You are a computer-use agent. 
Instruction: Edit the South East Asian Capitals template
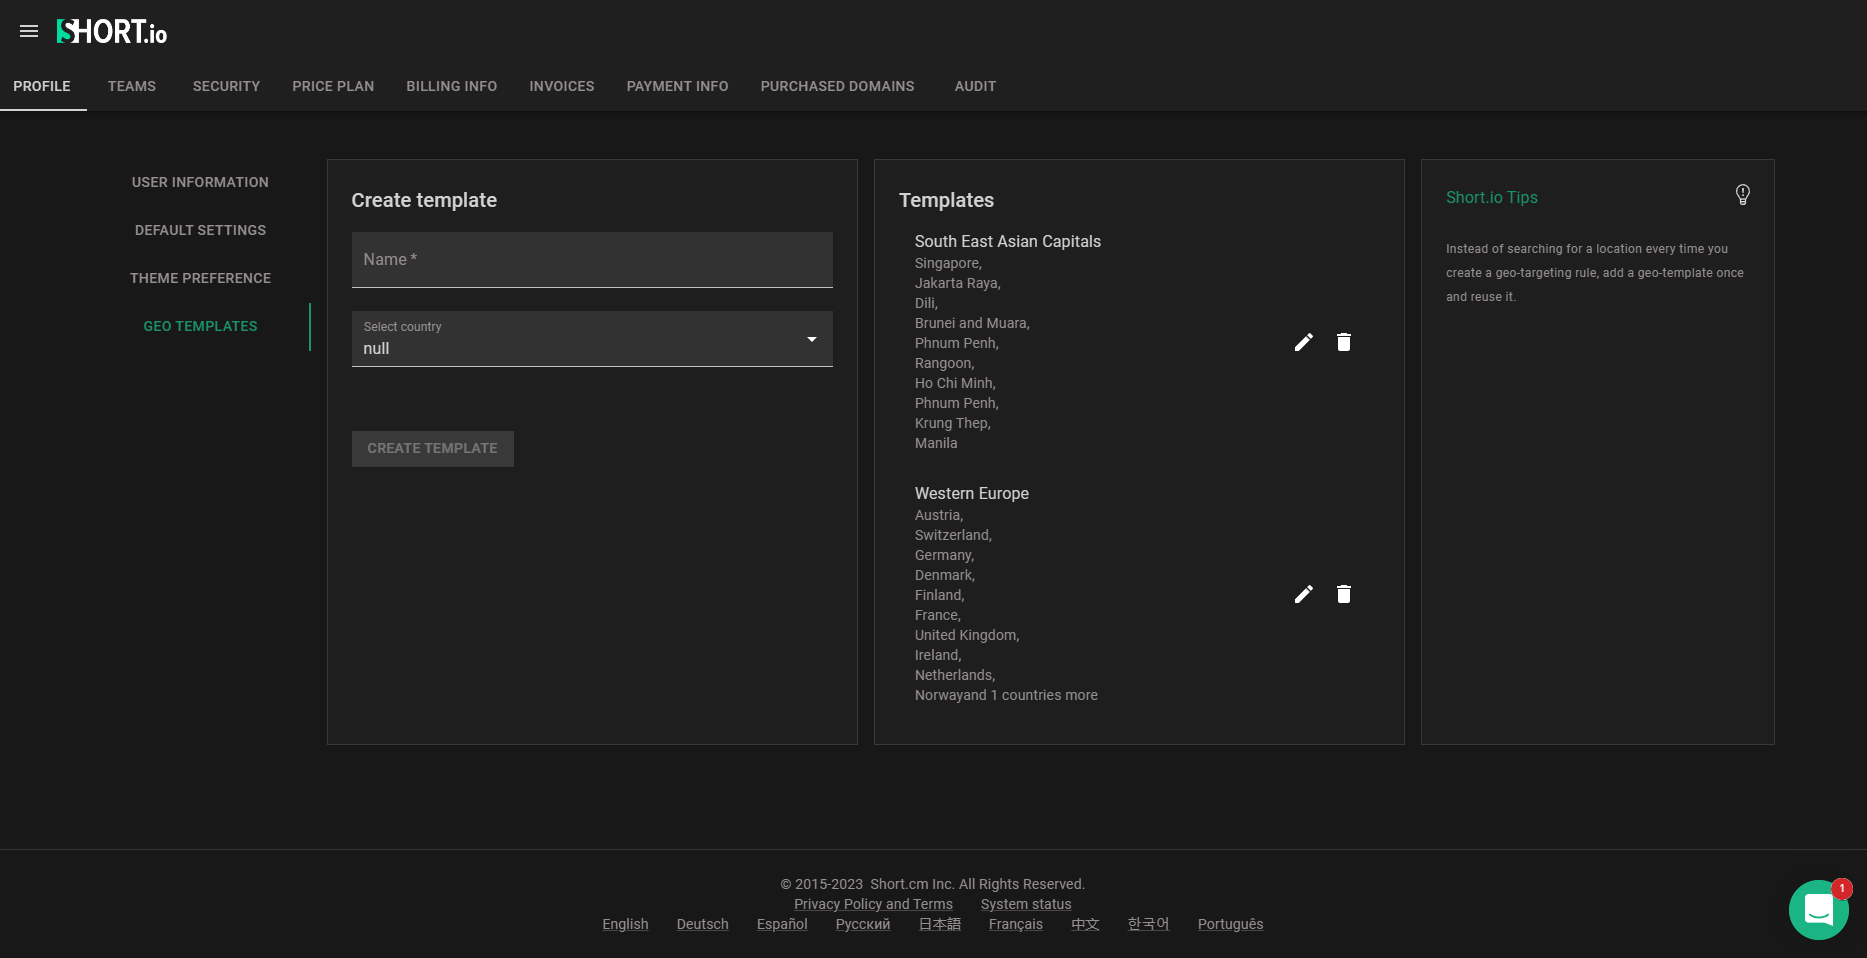pos(1304,342)
